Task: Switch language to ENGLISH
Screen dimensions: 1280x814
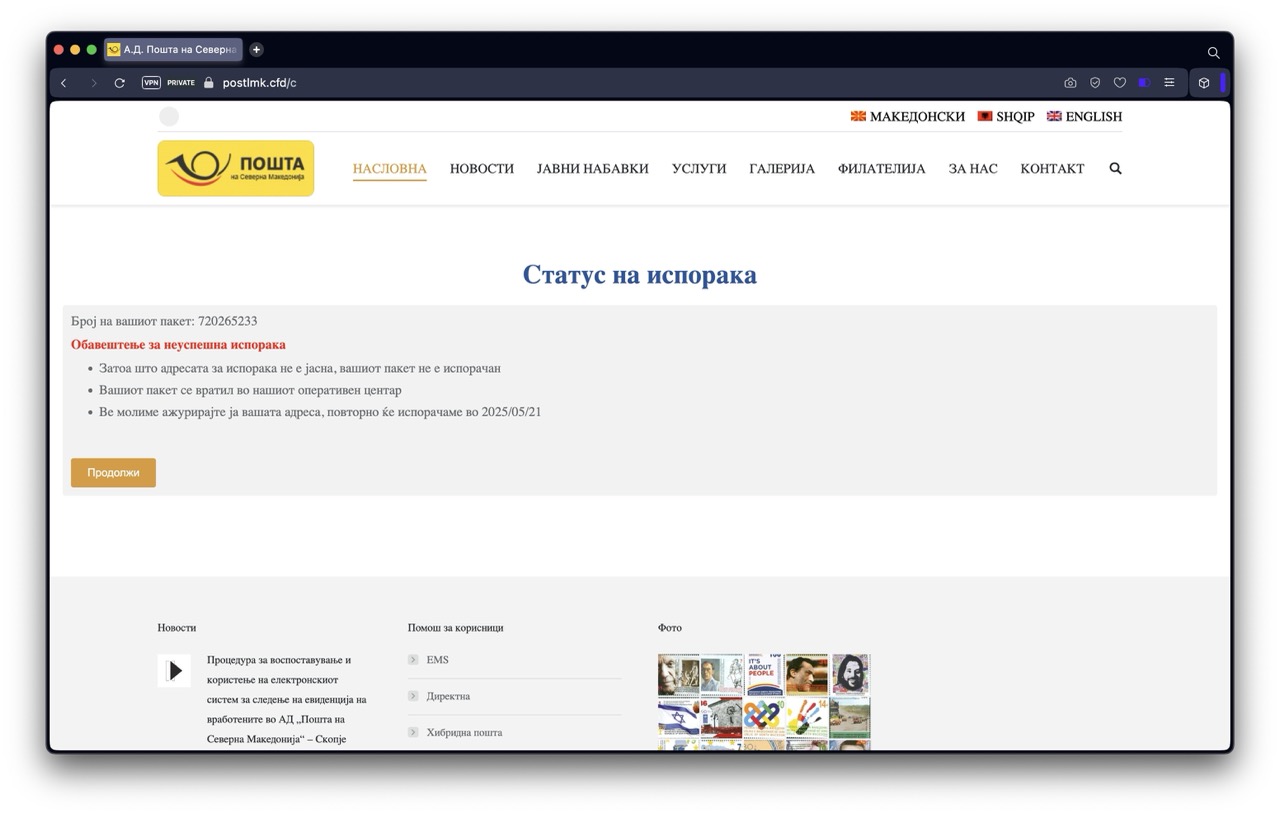Action: point(1084,117)
